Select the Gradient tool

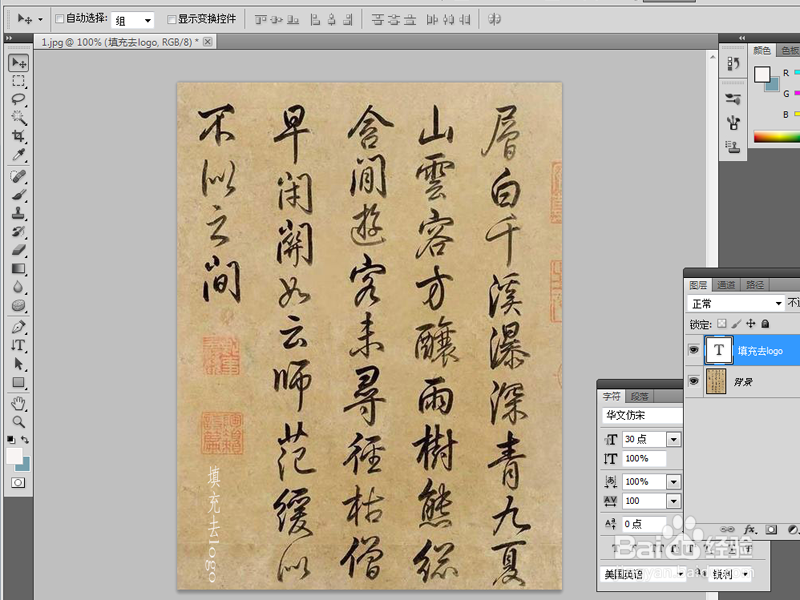(x=18, y=268)
